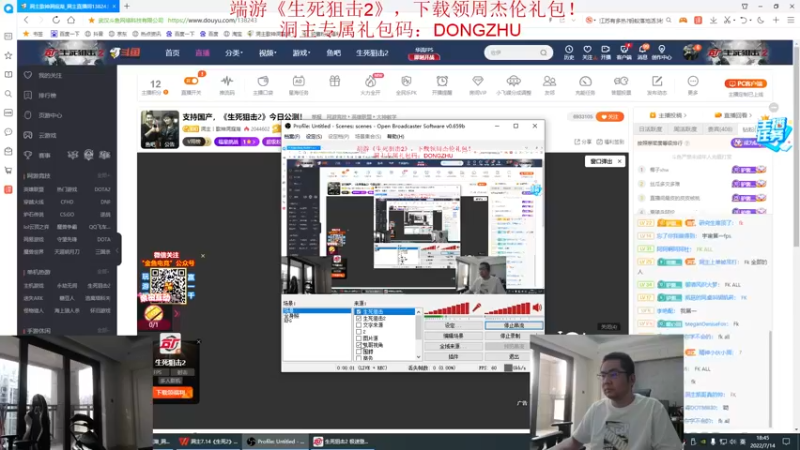
Task: Toggle the 鬼哥视角 source checkbox in OBS
Action: click(x=359, y=345)
